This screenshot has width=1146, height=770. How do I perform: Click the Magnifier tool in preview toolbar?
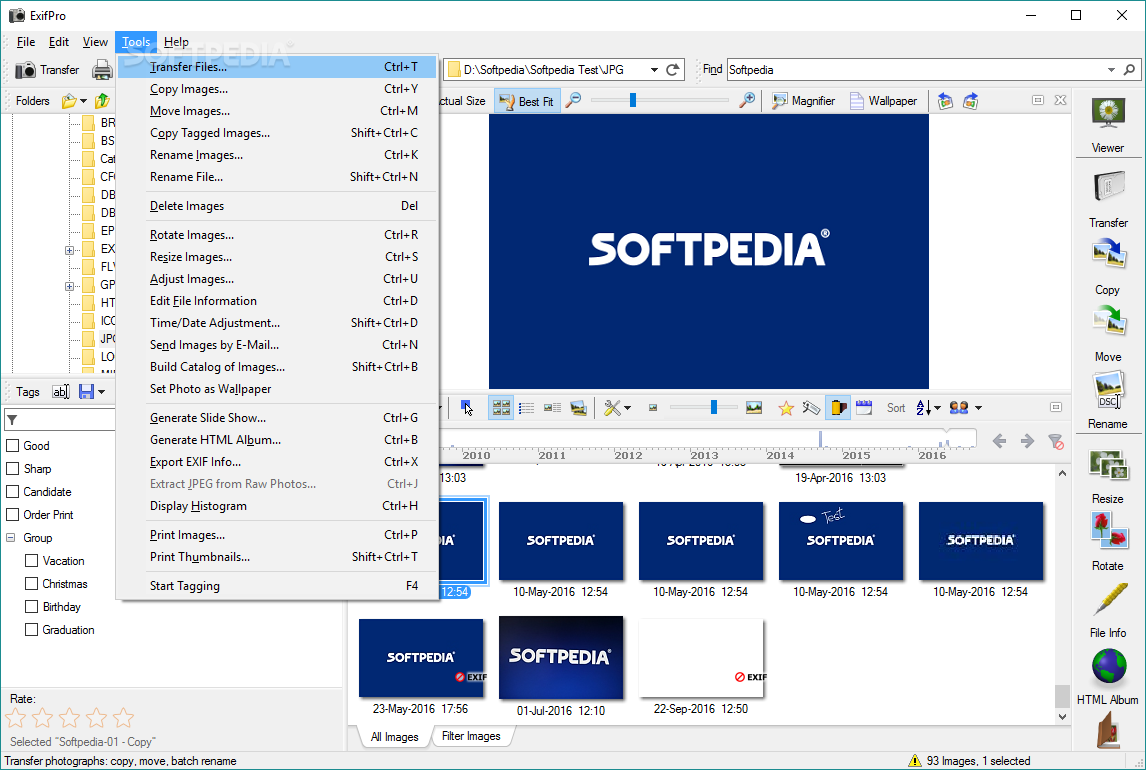pyautogui.click(x=803, y=101)
